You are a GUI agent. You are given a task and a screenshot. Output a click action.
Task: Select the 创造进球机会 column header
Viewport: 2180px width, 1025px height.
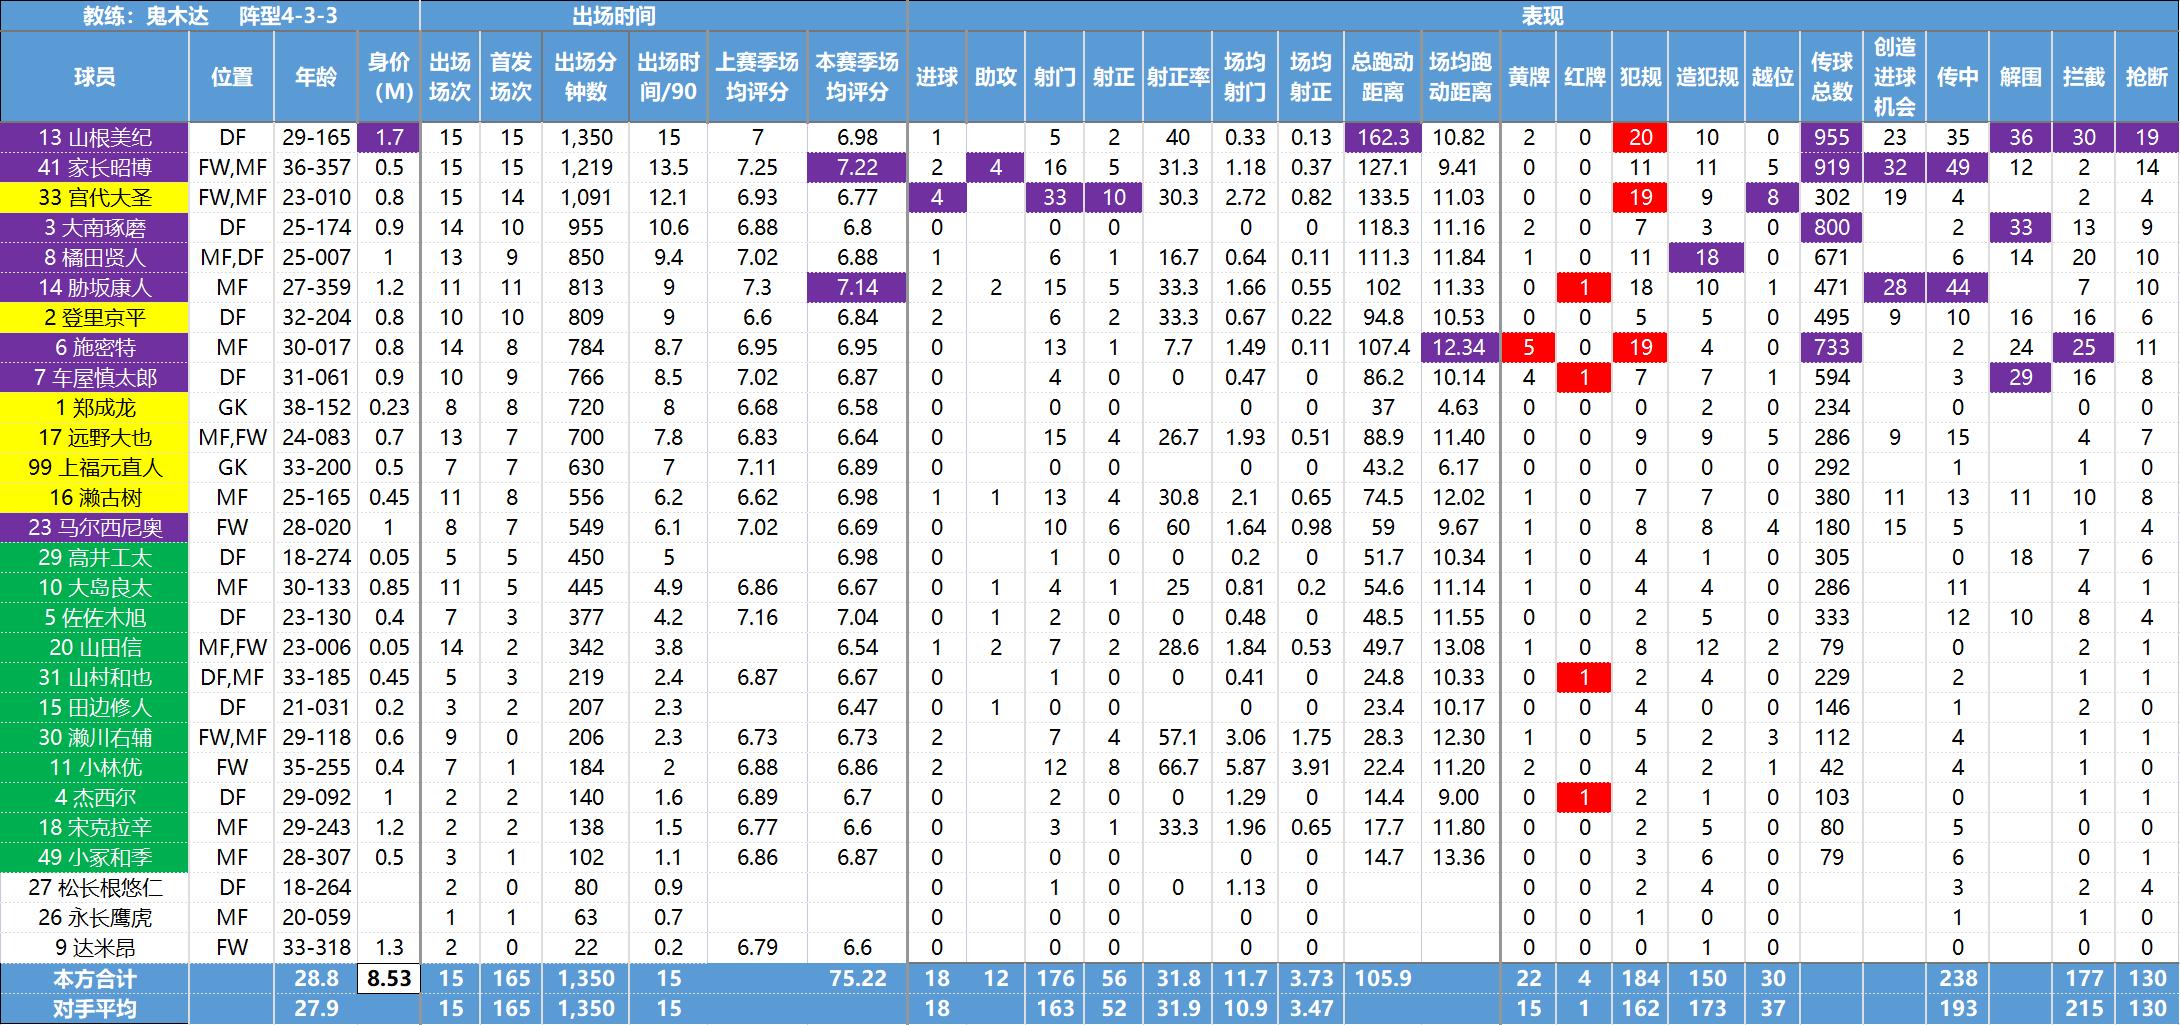pos(1895,77)
